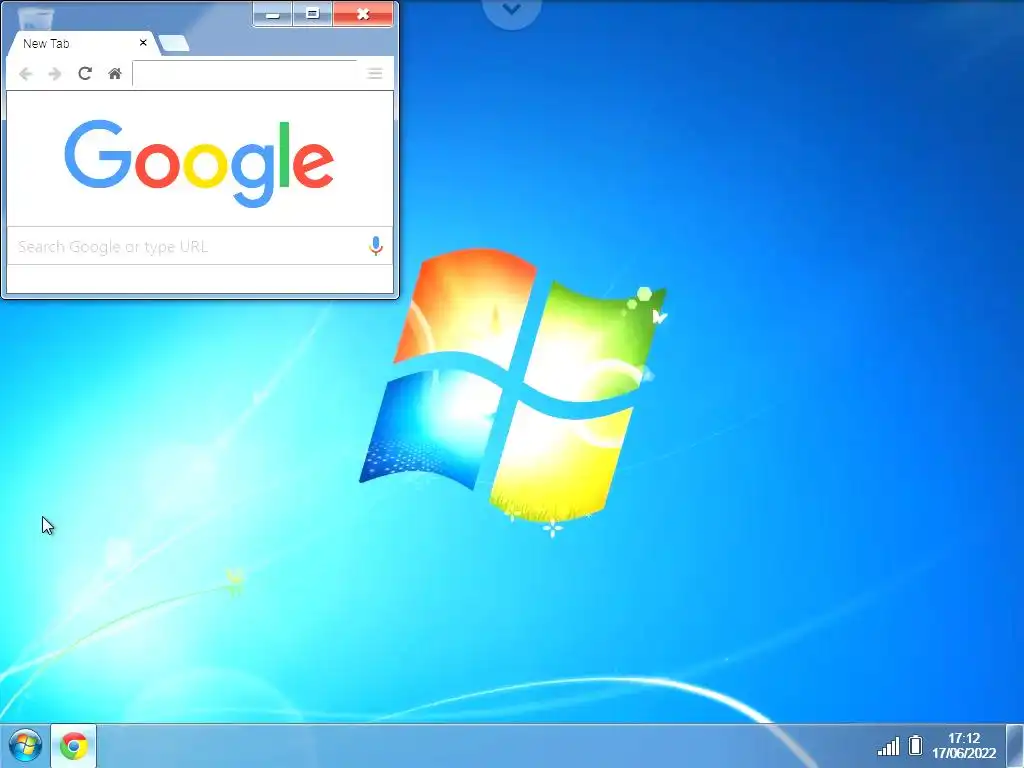
Task: Open a new tab with the tab button
Action: tap(174, 44)
